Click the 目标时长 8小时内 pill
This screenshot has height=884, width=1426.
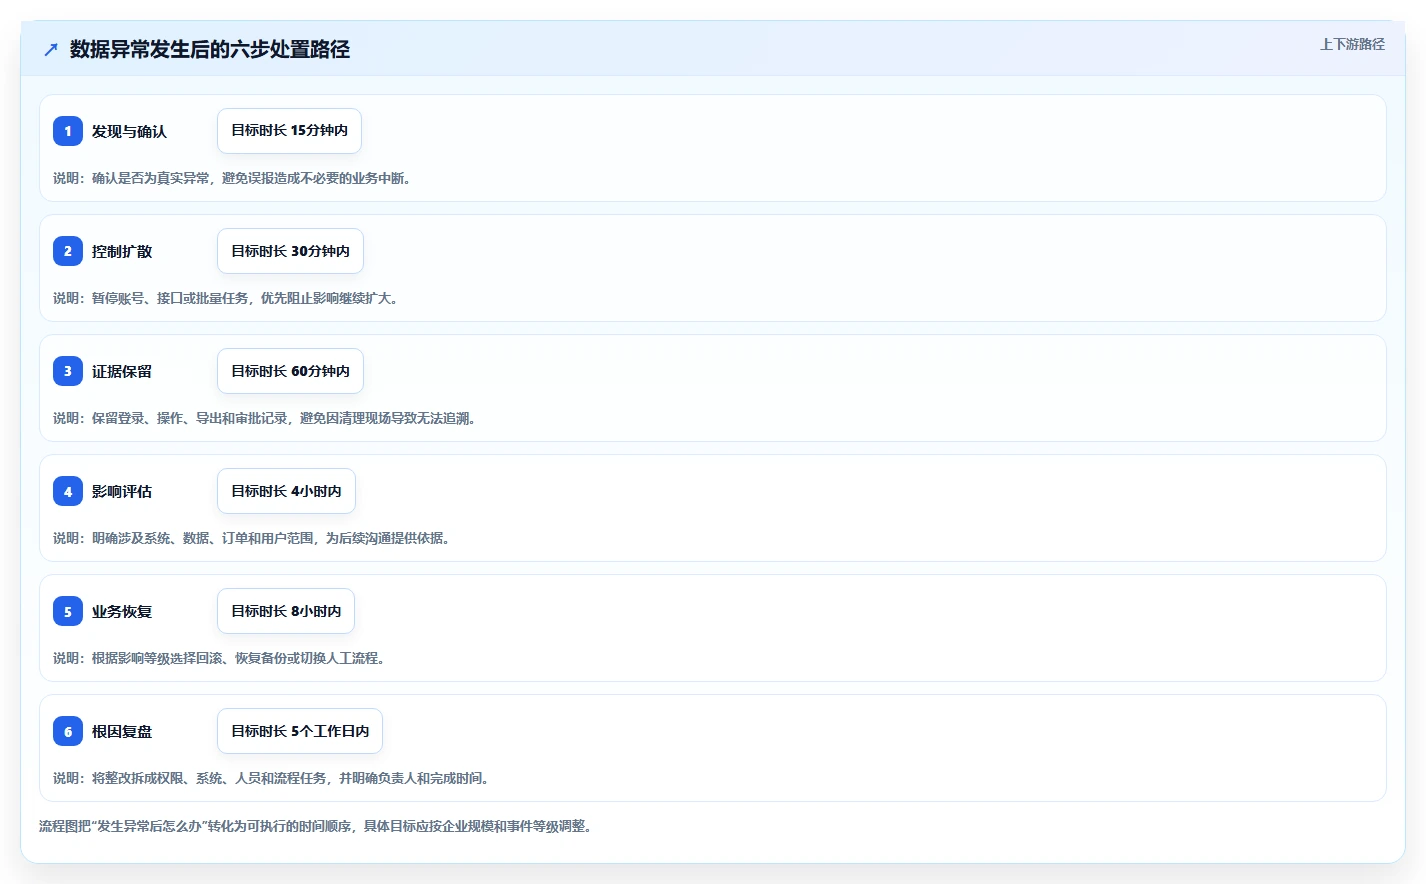click(x=286, y=611)
